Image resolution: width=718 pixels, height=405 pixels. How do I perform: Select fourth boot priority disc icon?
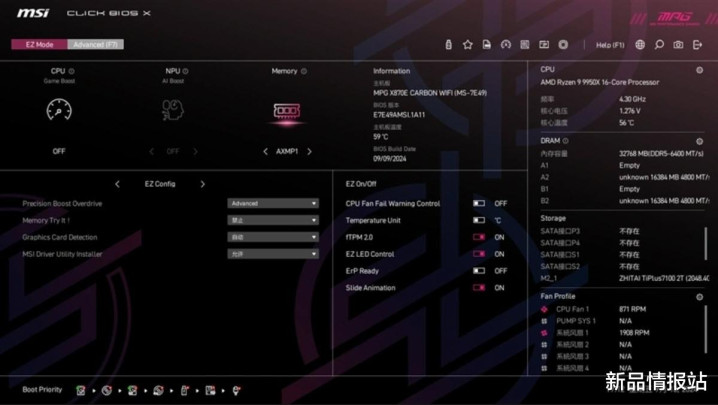point(158,390)
